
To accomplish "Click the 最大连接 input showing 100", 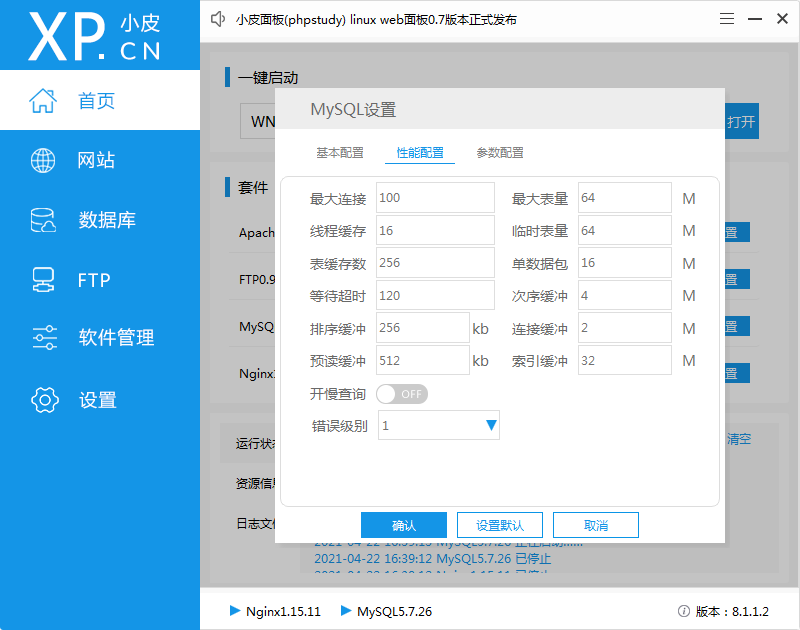I will [435, 198].
